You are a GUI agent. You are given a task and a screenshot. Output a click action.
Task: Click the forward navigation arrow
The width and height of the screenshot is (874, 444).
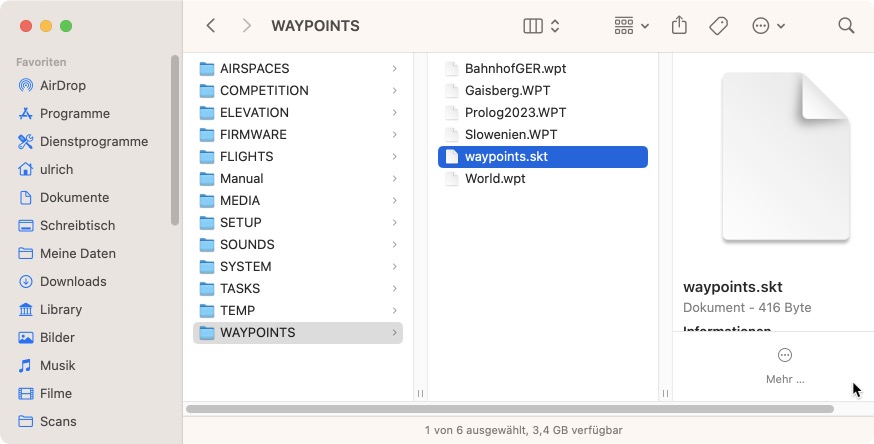246,26
